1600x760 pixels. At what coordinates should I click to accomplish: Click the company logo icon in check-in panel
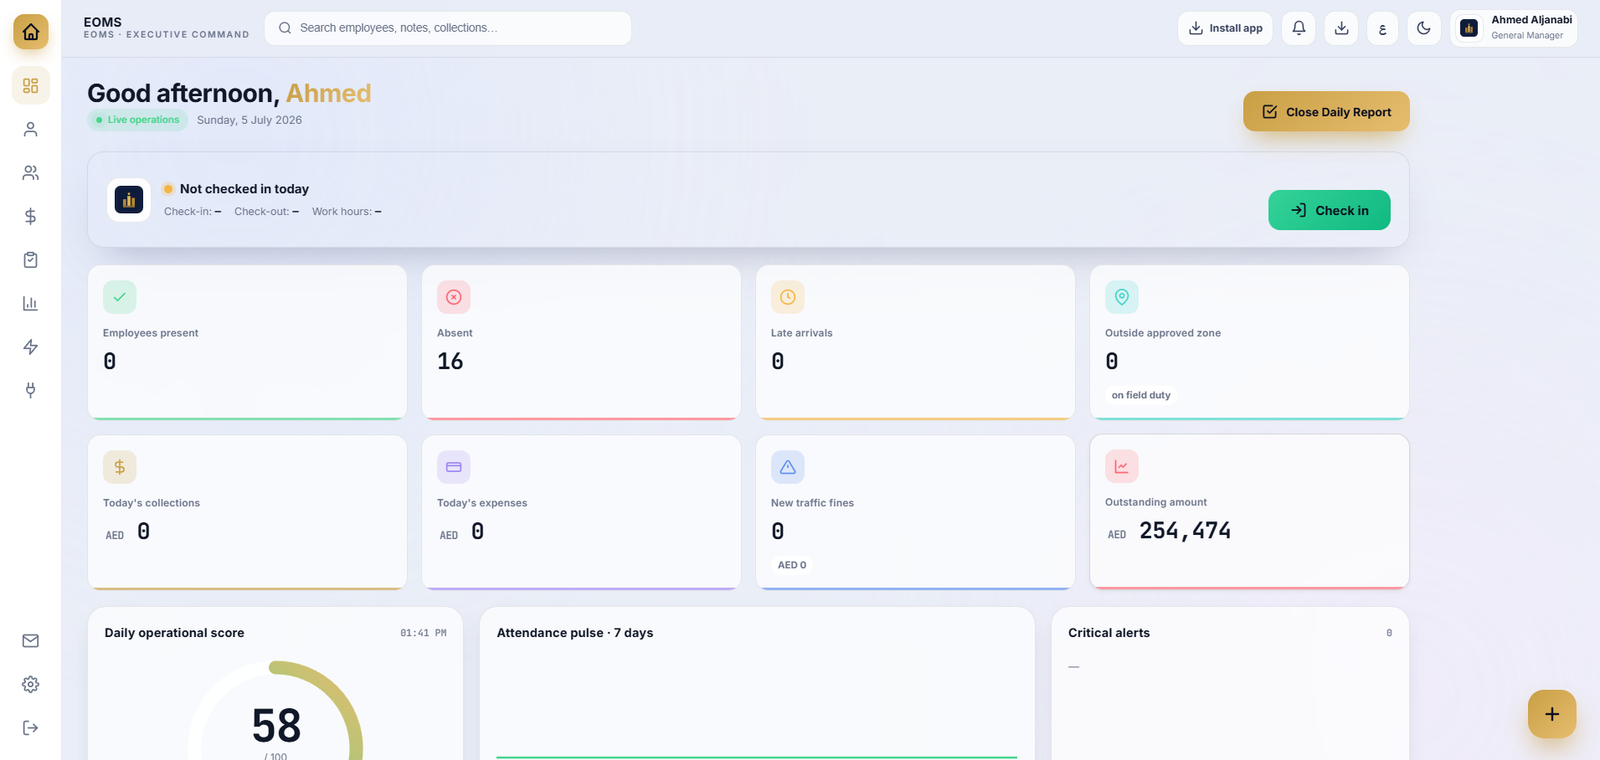click(x=129, y=200)
